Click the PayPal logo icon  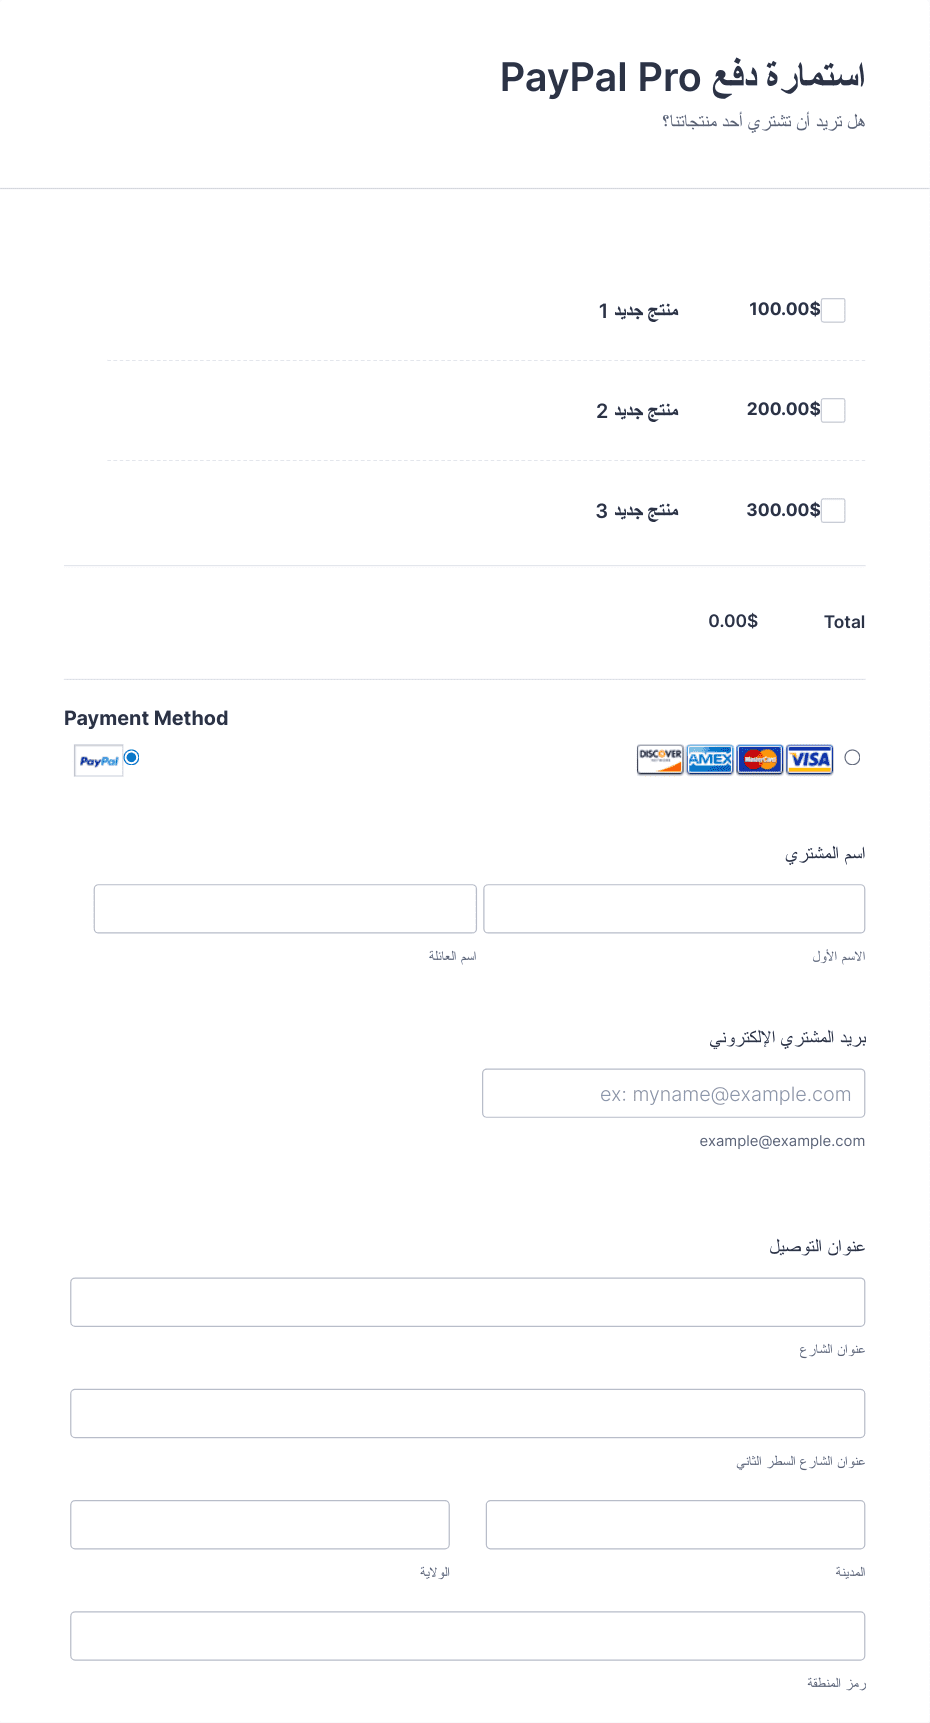pyautogui.click(x=99, y=761)
